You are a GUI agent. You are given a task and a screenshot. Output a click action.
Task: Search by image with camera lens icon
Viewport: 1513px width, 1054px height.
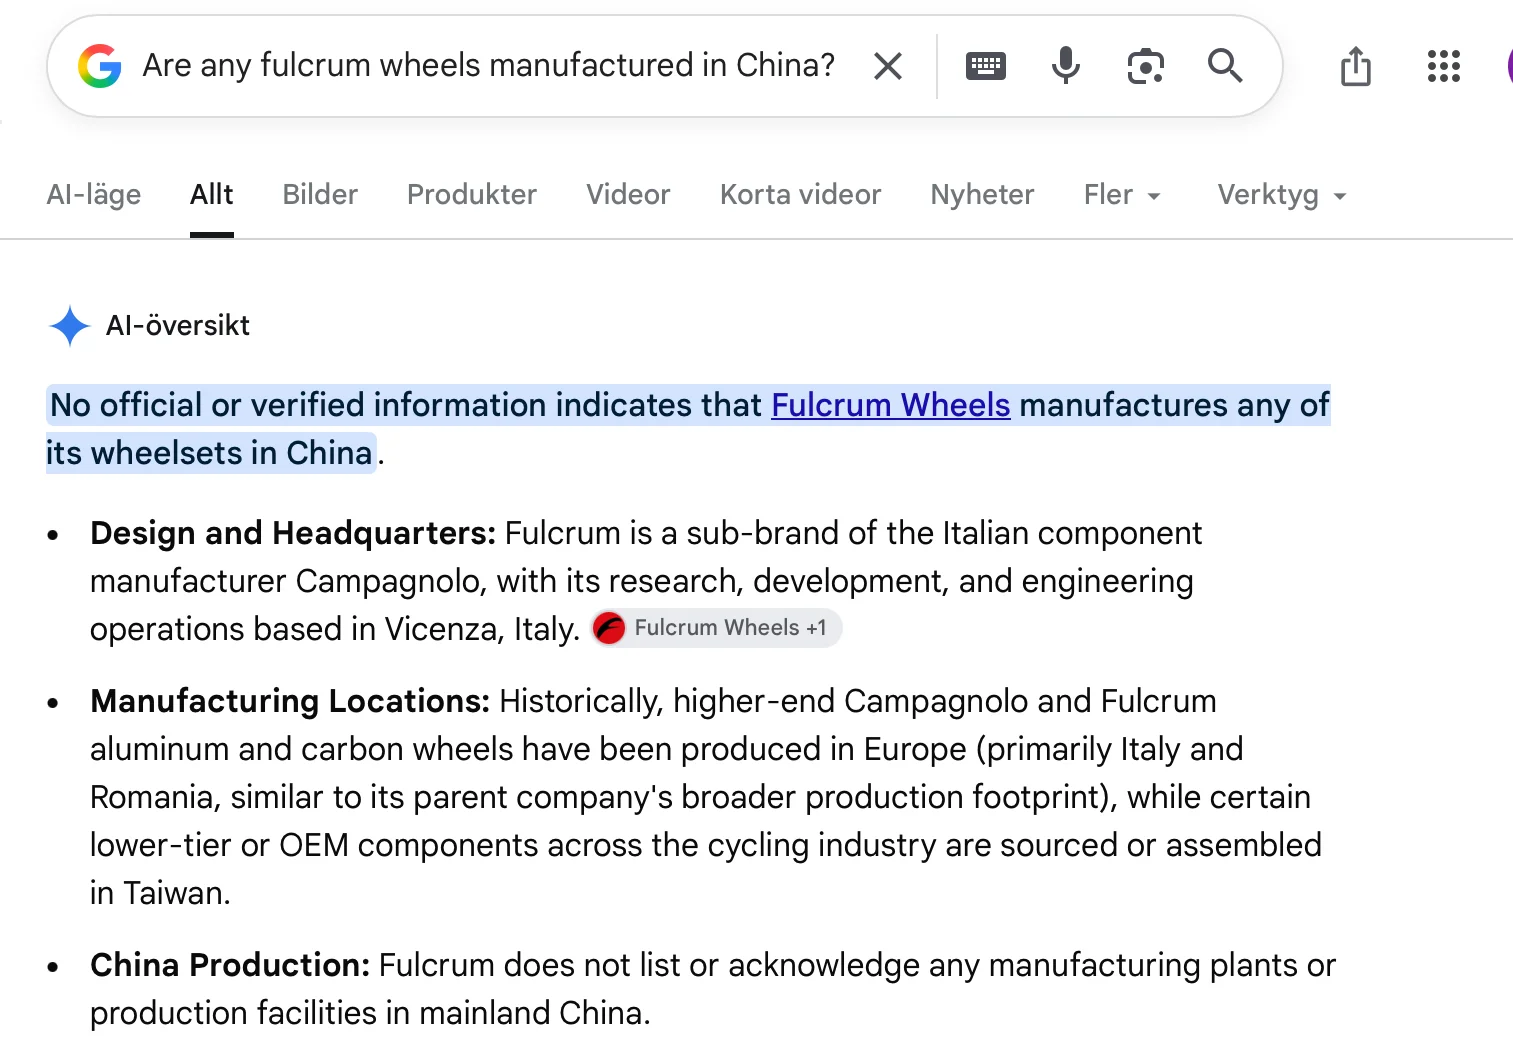click(x=1146, y=66)
